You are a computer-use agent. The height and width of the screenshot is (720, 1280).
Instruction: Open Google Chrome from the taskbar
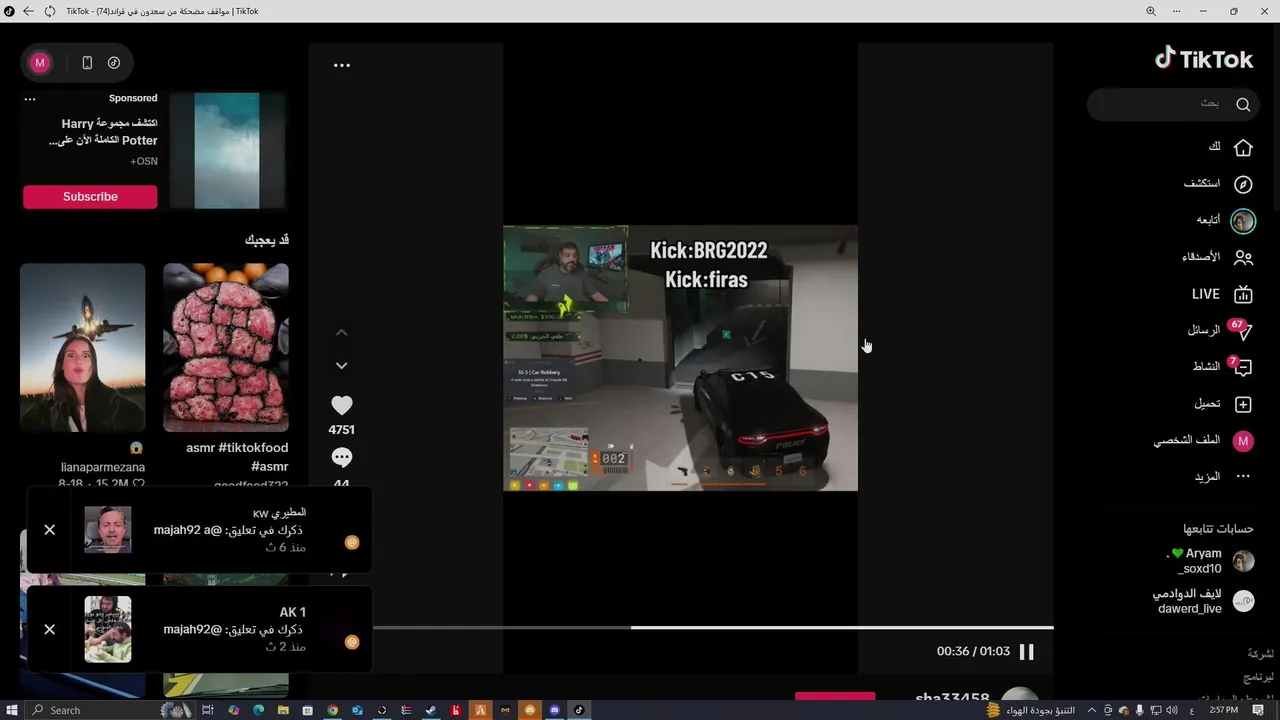click(x=333, y=710)
